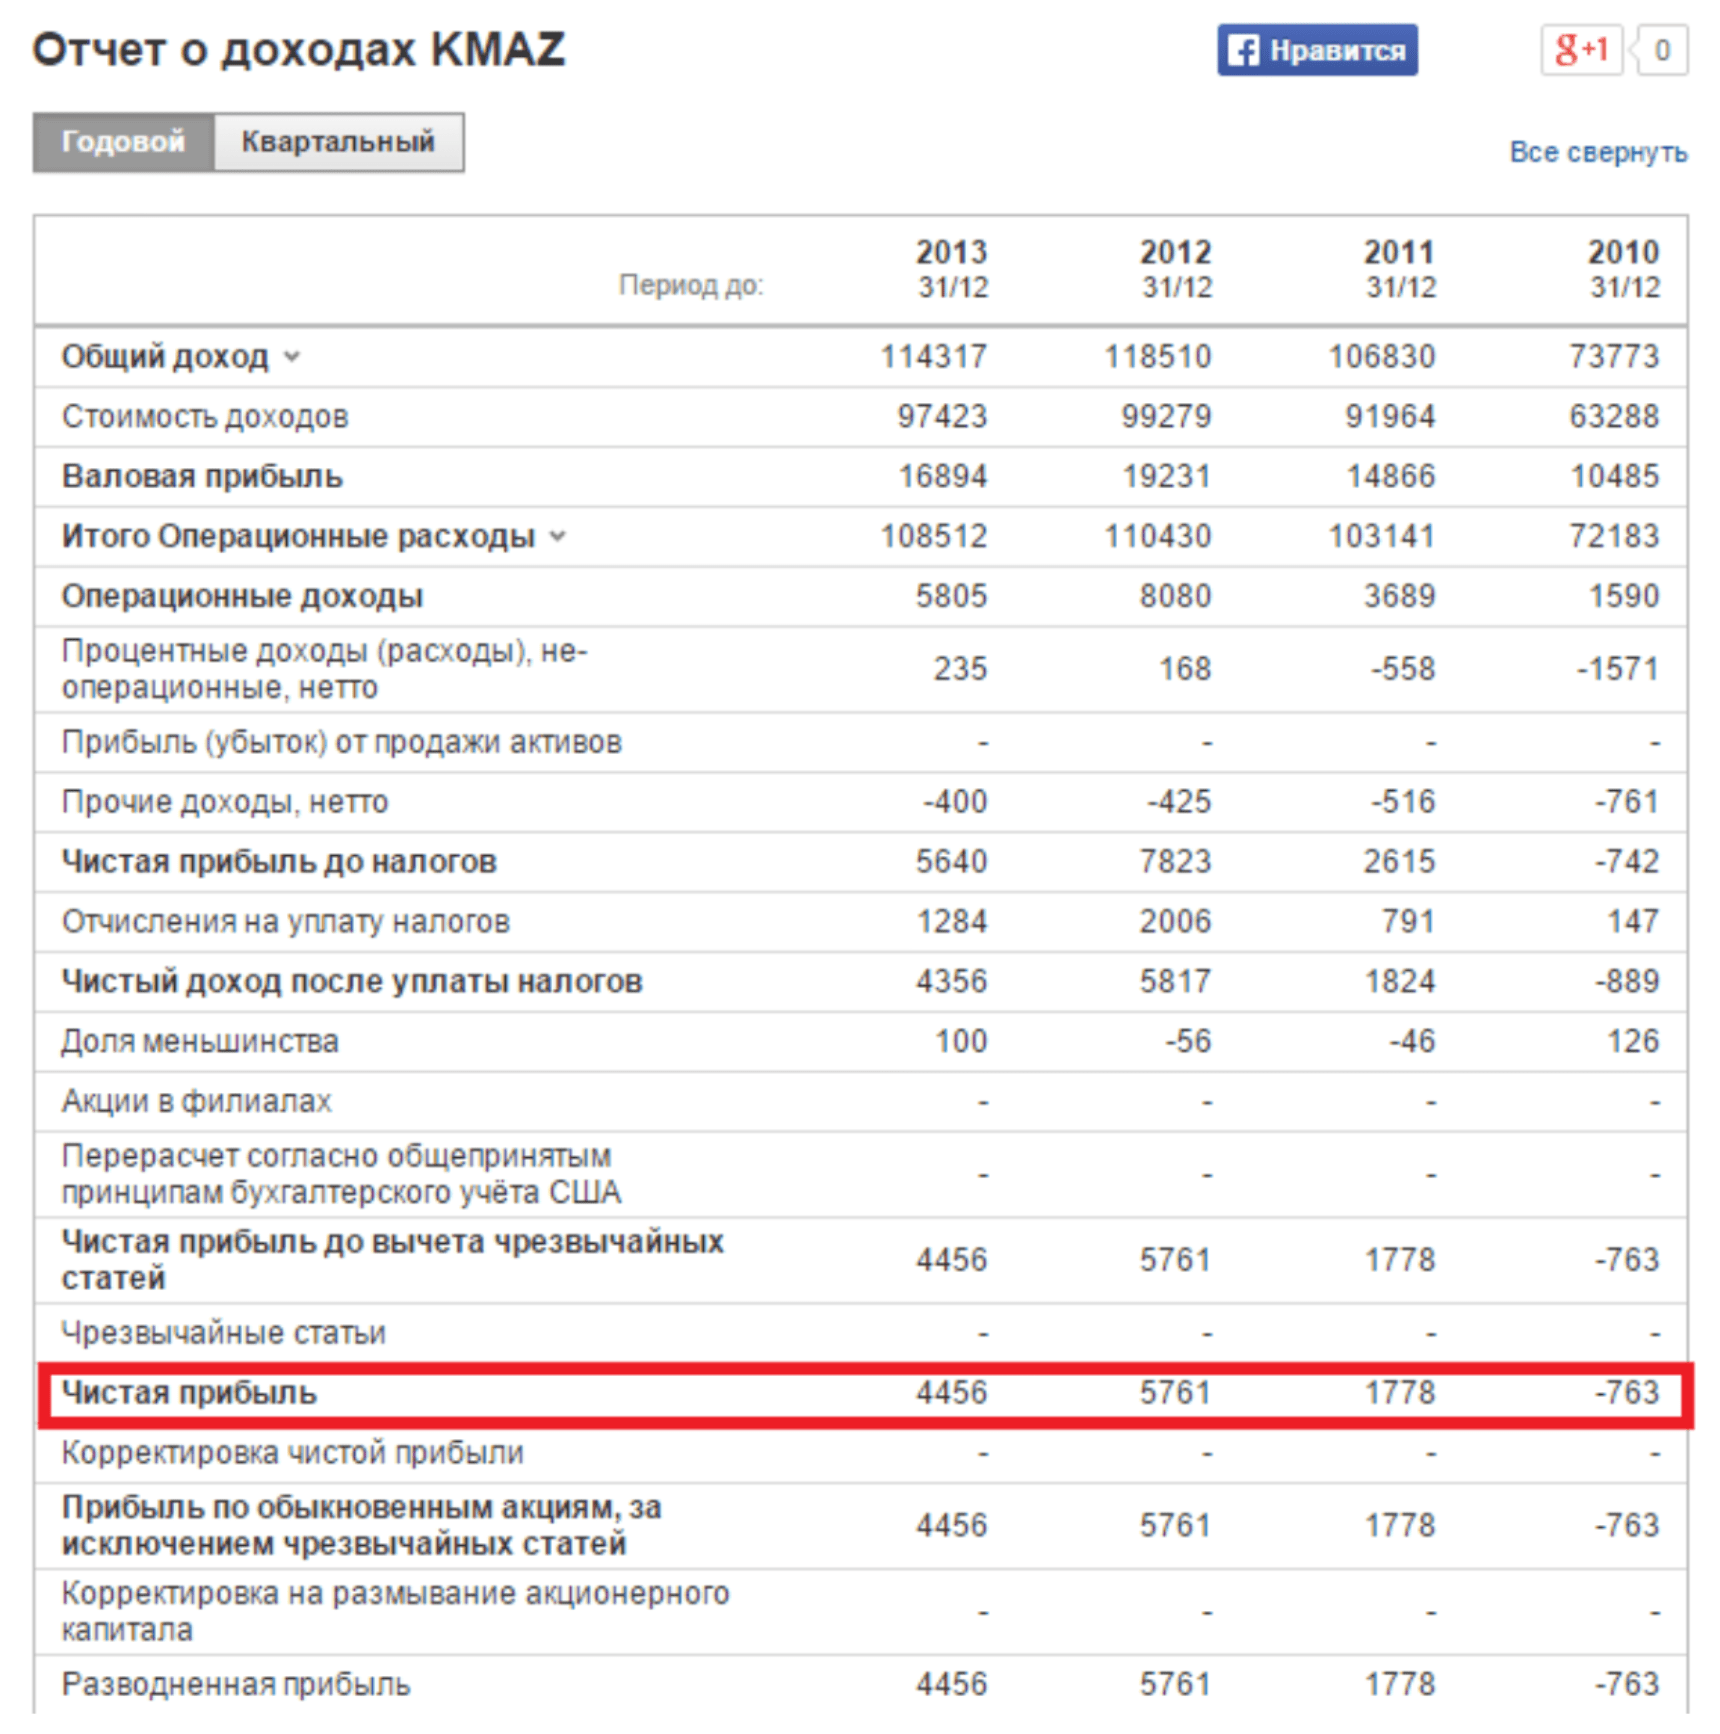Image resolution: width=1720 pixels, height=1734 pixels.
Task: Select the Чистая прибыль row label
Action: [x=189, y=1393]
